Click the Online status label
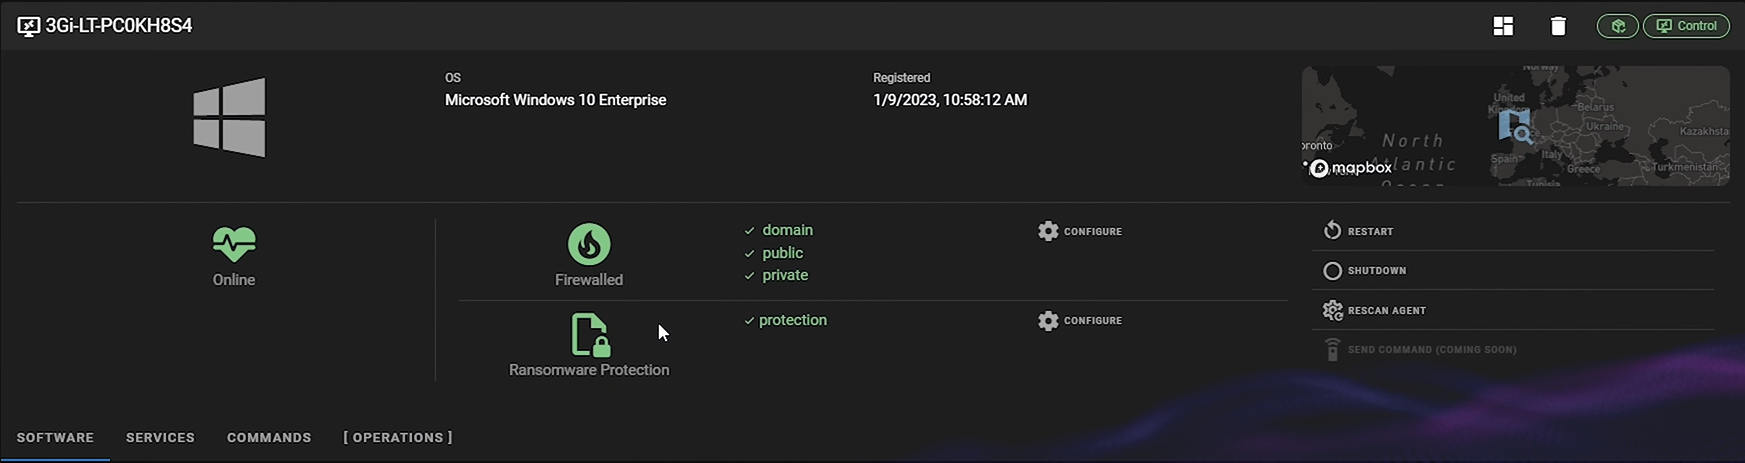 tap(234, 280)
